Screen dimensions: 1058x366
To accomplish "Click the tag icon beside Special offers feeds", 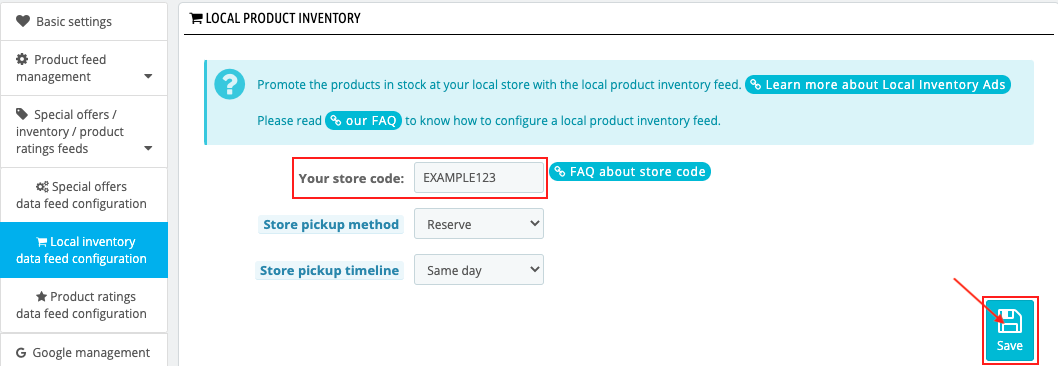I will (22, 113).
